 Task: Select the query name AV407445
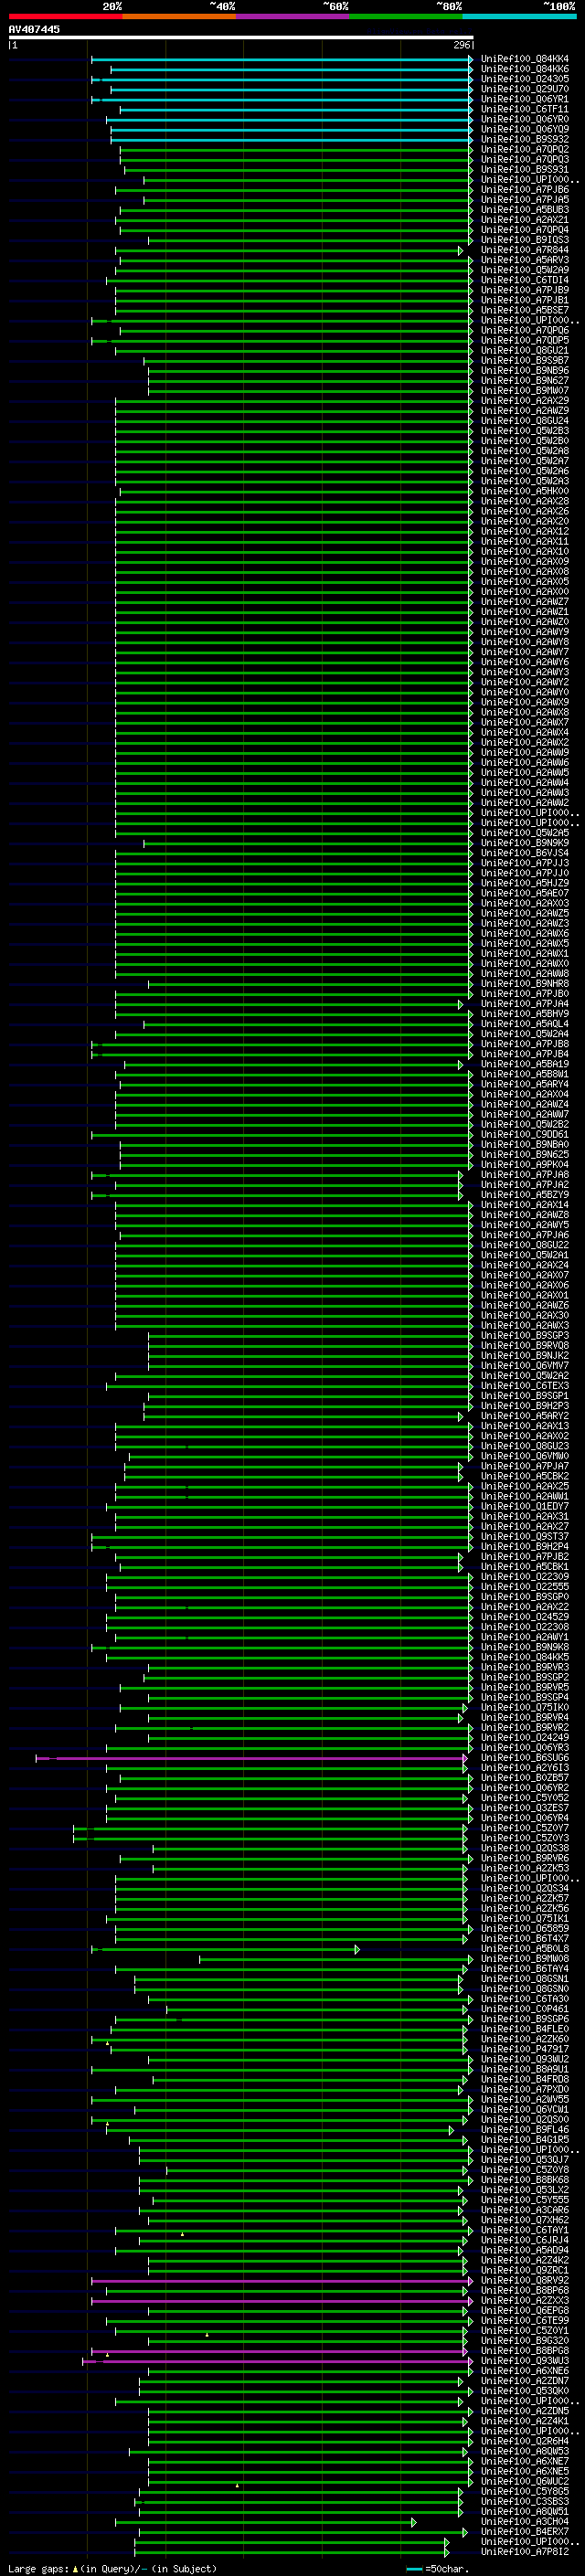tap(34, 29)
